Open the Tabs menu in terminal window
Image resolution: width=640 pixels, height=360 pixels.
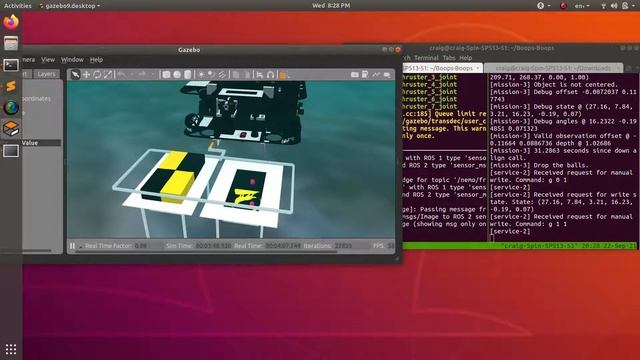tap(449, 58)
